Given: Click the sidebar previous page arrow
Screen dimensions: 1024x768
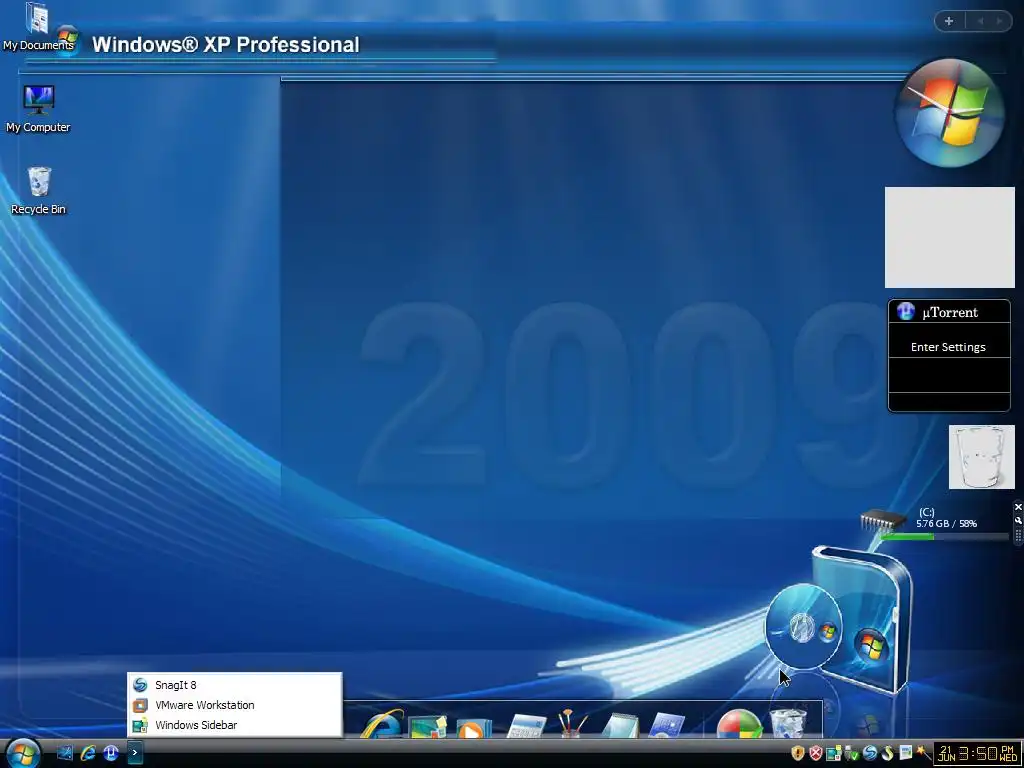Looking at the screenshot, I should coord(980,21).
